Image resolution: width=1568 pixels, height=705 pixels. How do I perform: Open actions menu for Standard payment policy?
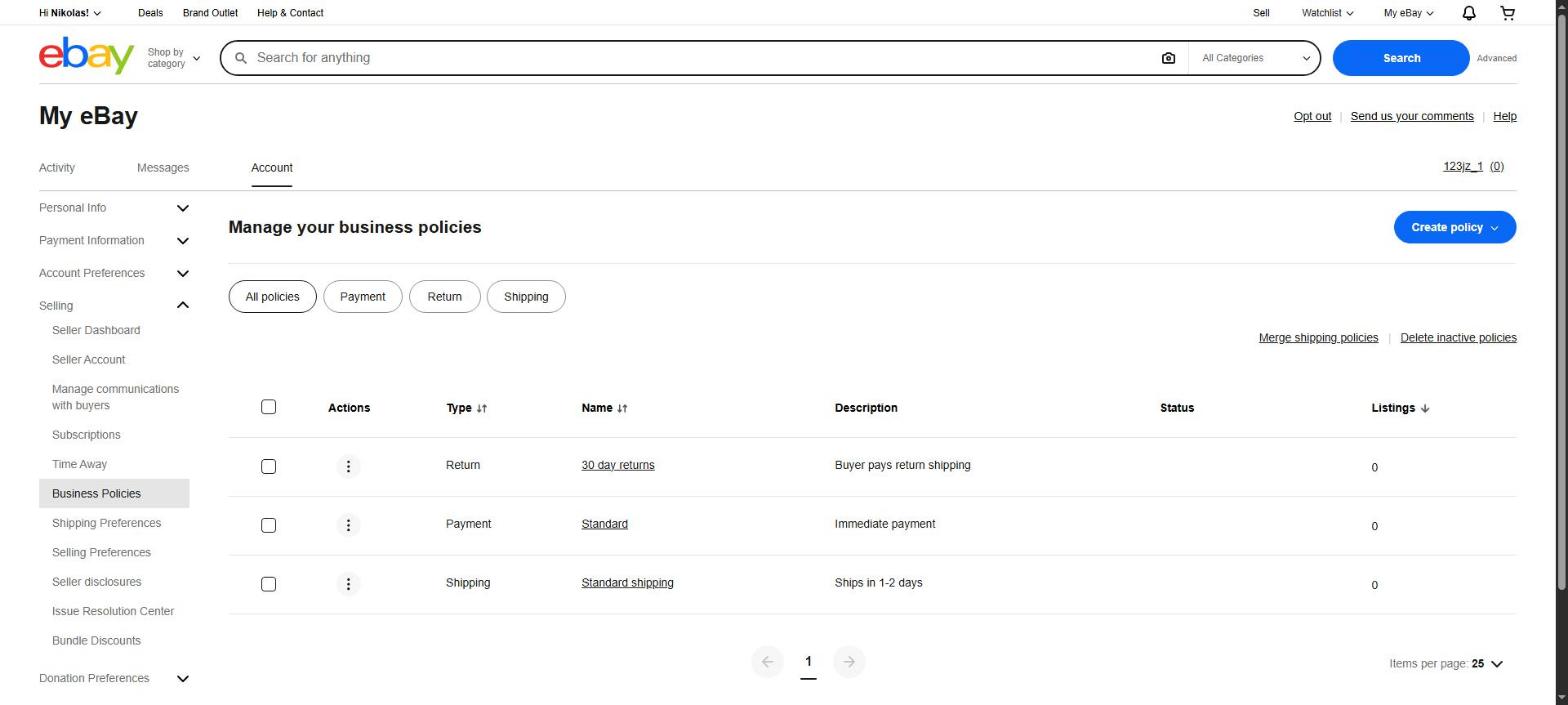(348, 525)
